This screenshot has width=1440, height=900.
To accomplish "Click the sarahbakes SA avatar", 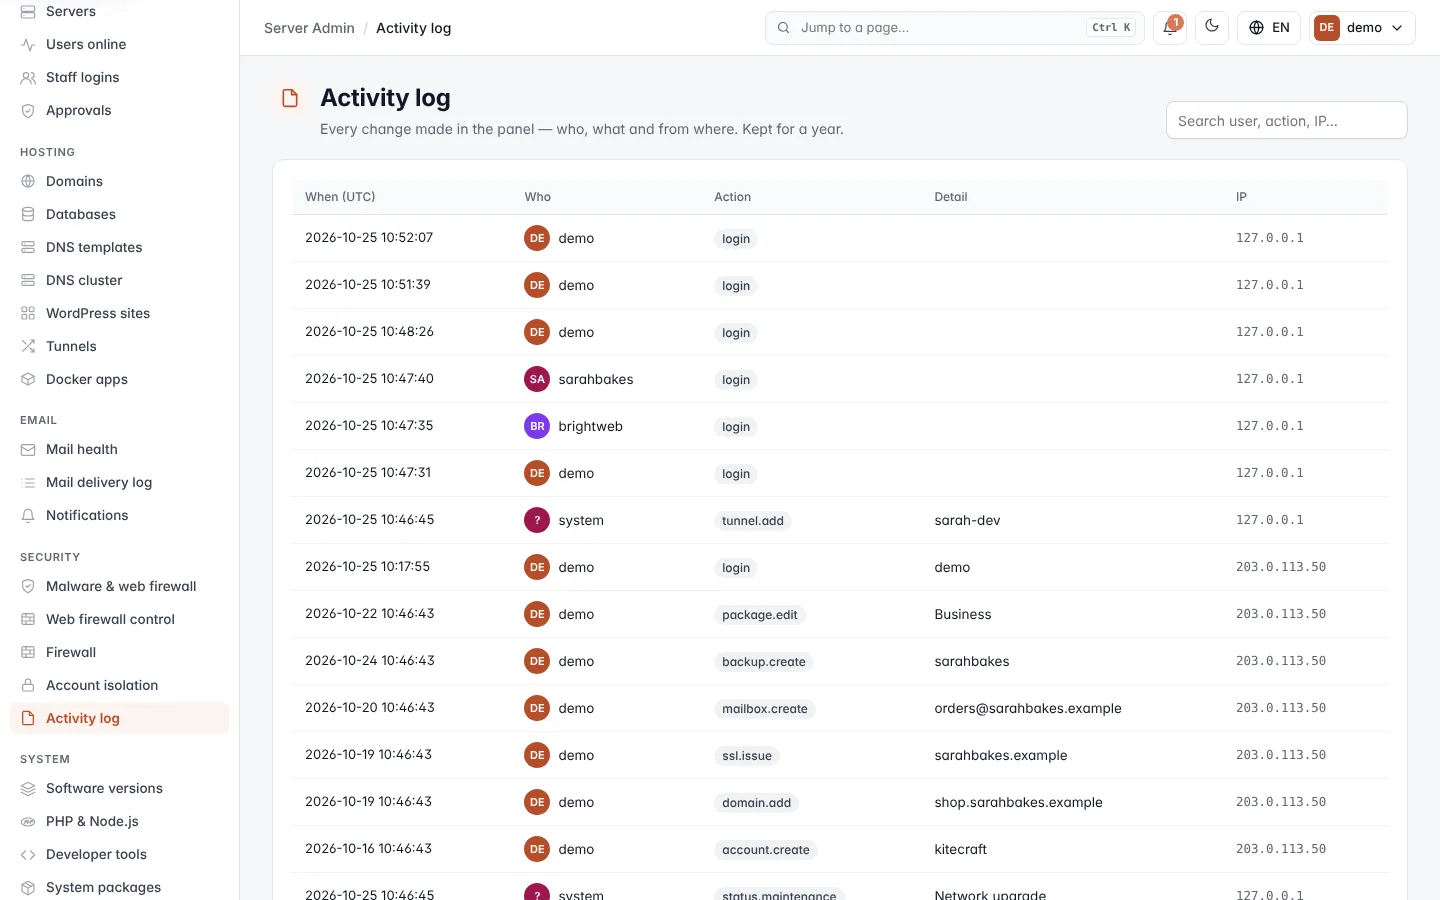I will (537, 379).
